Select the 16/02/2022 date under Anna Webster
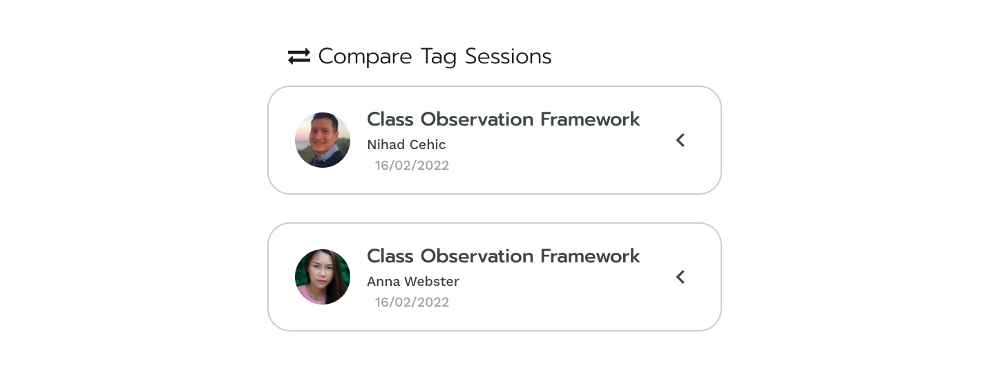 coord(412,302)
